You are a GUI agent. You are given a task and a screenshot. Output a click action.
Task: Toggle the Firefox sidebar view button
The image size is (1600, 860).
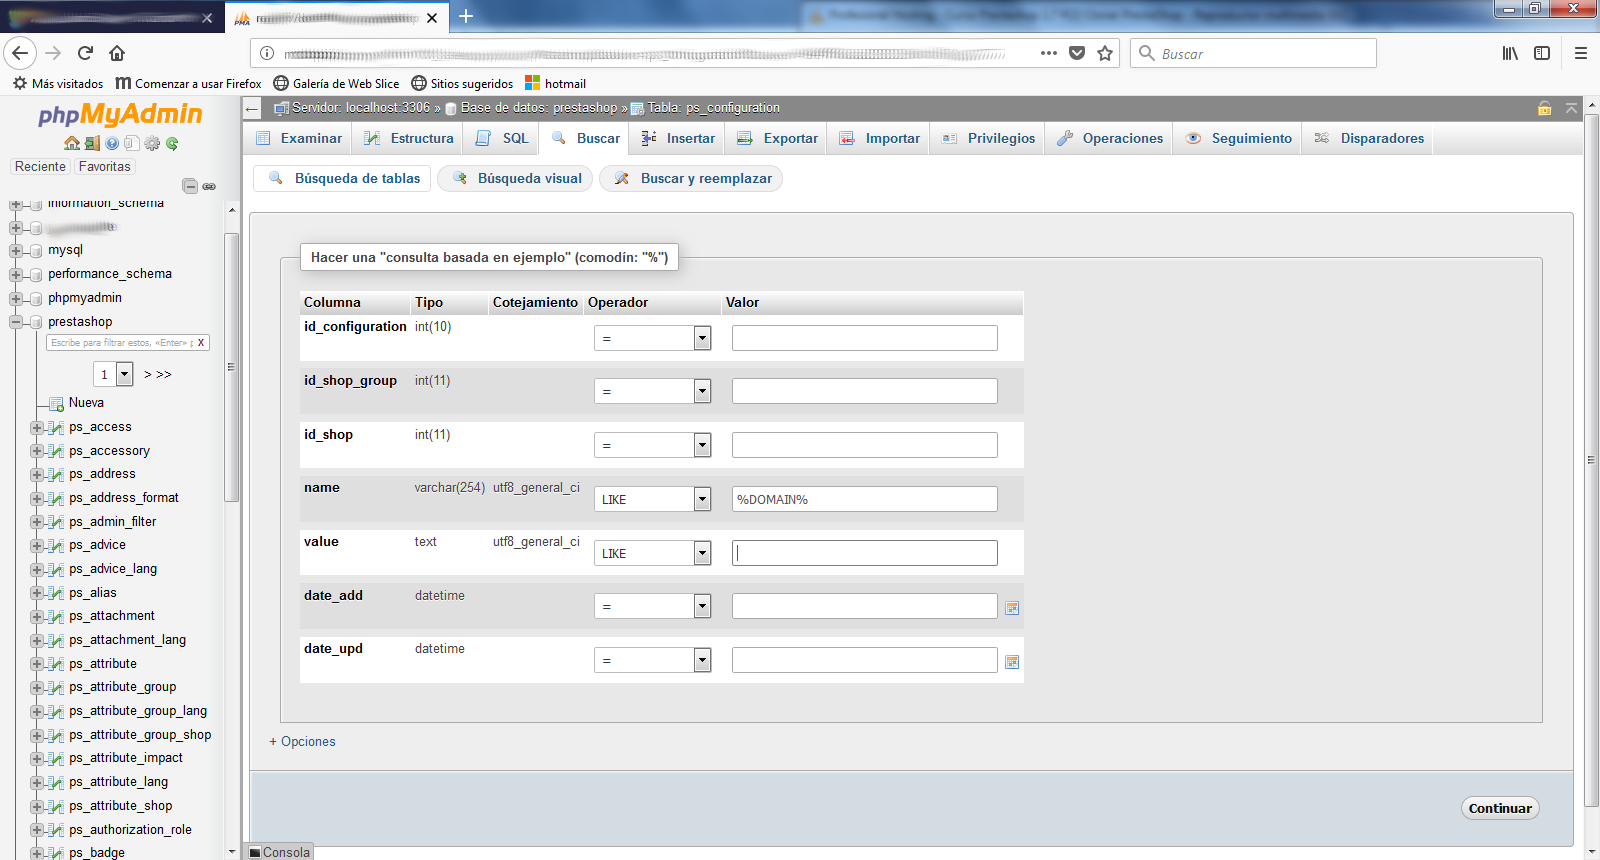(x=1542, y=53)
